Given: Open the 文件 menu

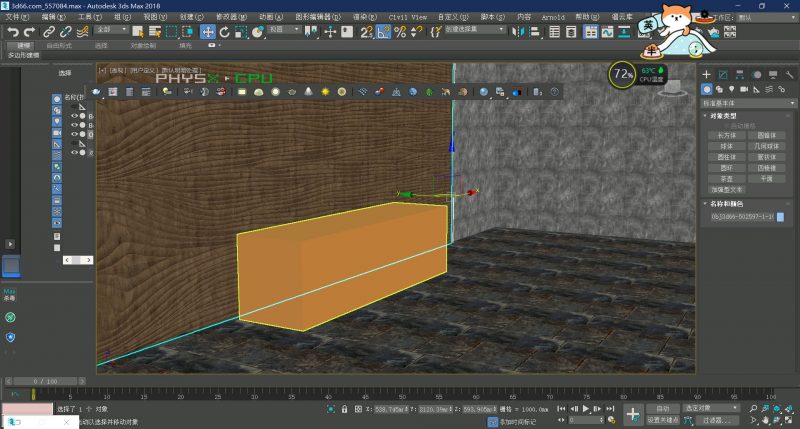Looking at the screenshot, I should [x=14, y=17].
